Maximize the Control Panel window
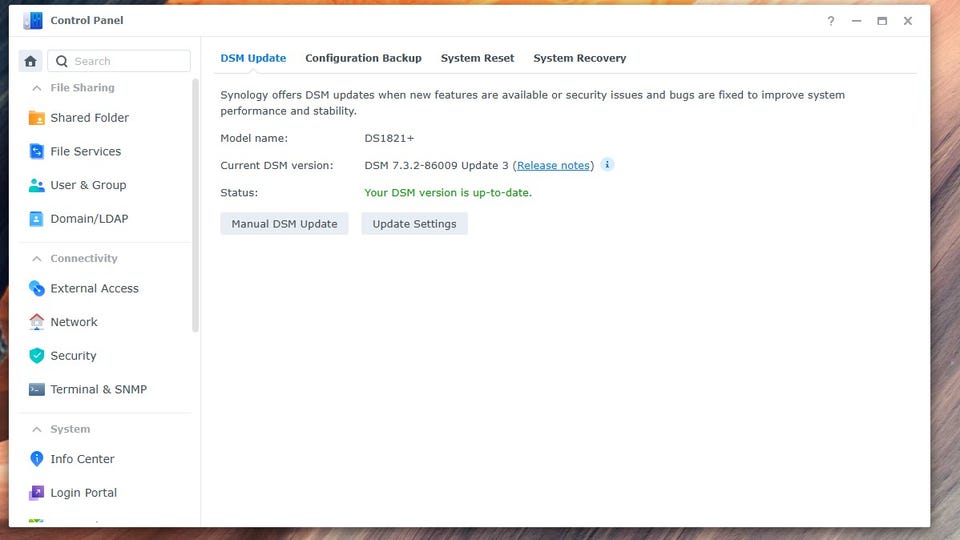 tap(882, 21)
